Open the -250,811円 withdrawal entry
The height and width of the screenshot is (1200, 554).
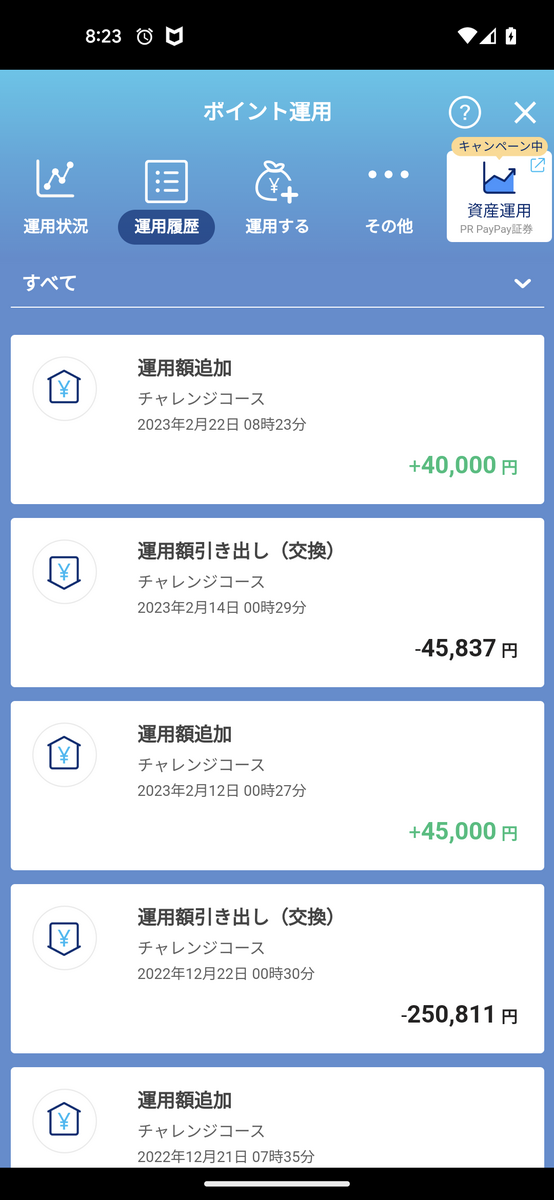pyautogui.click(x=277, y=968)
